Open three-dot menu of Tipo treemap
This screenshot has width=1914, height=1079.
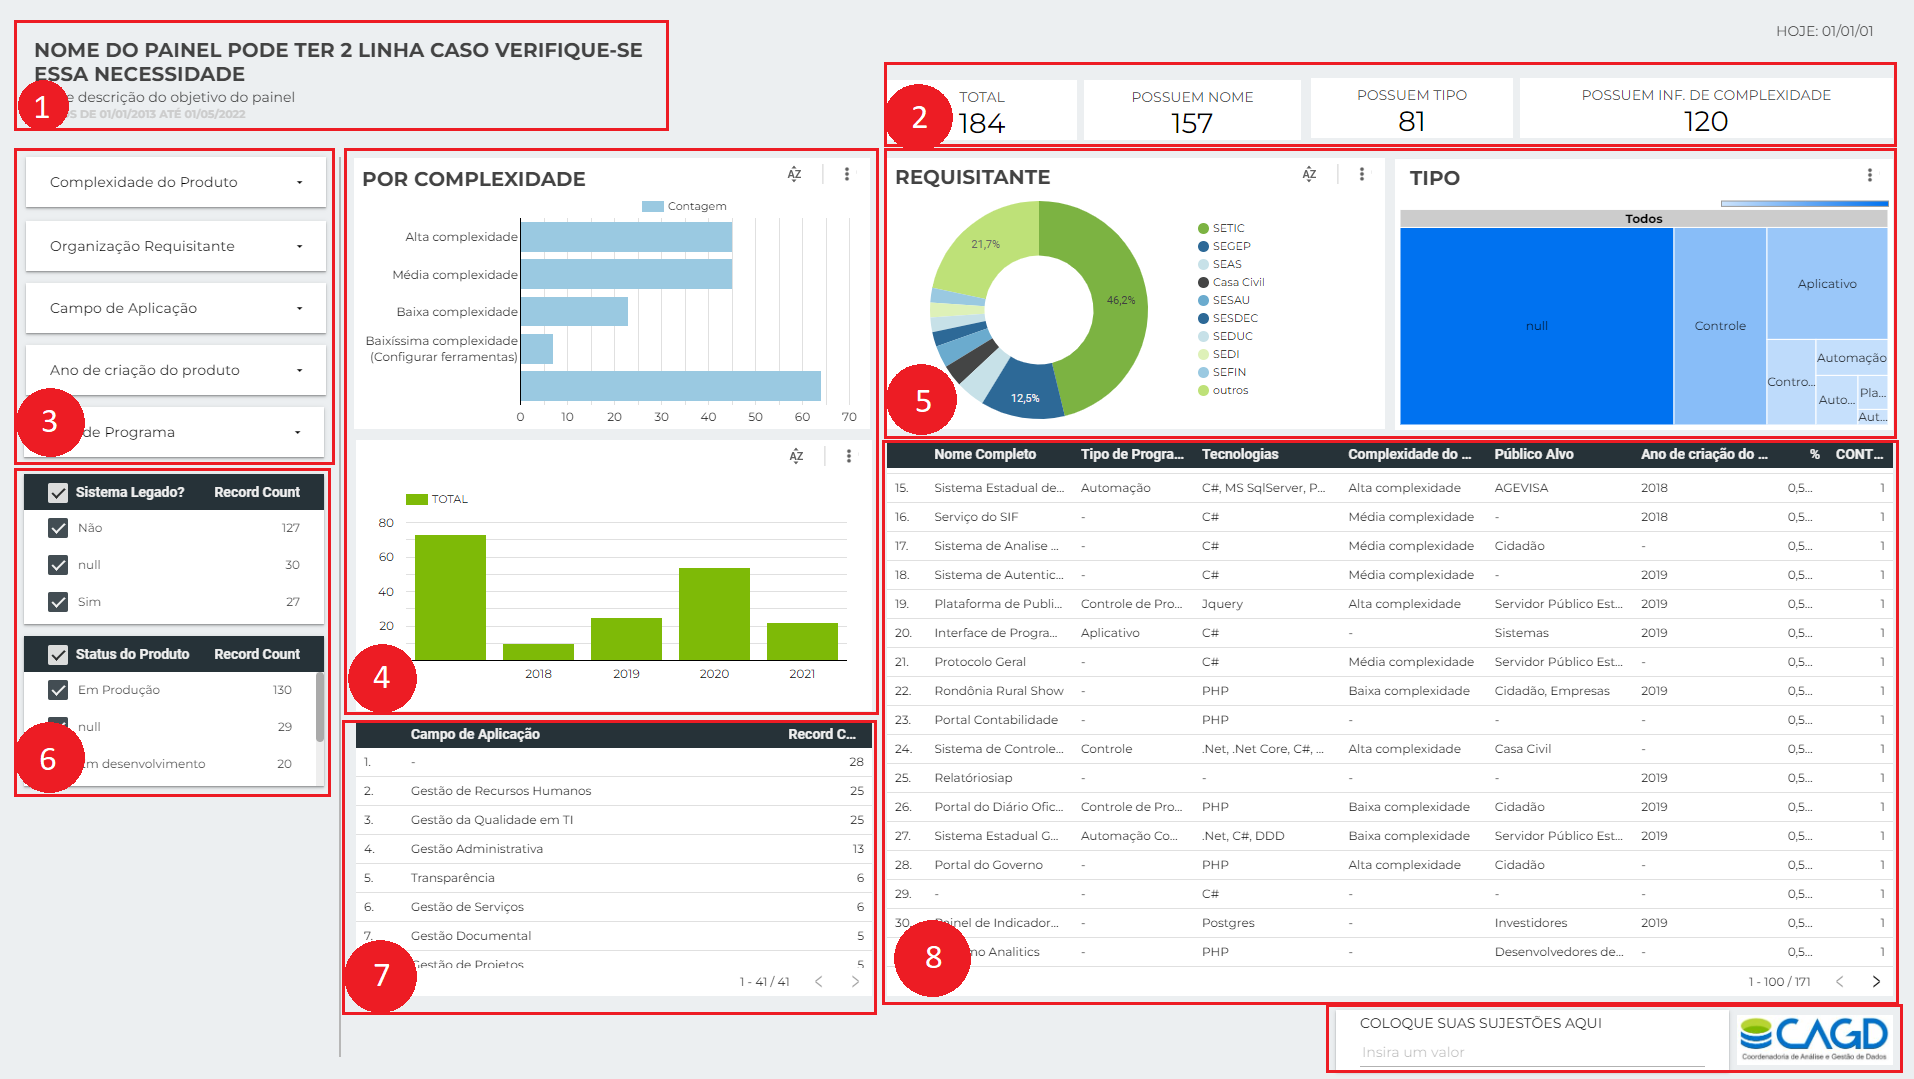click(x=1869, y=175)
